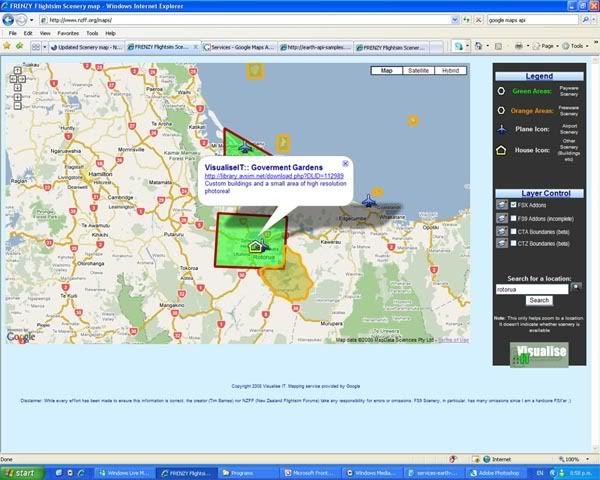Enable FS9 Addons (incomplete) layer

pos(512,218)
